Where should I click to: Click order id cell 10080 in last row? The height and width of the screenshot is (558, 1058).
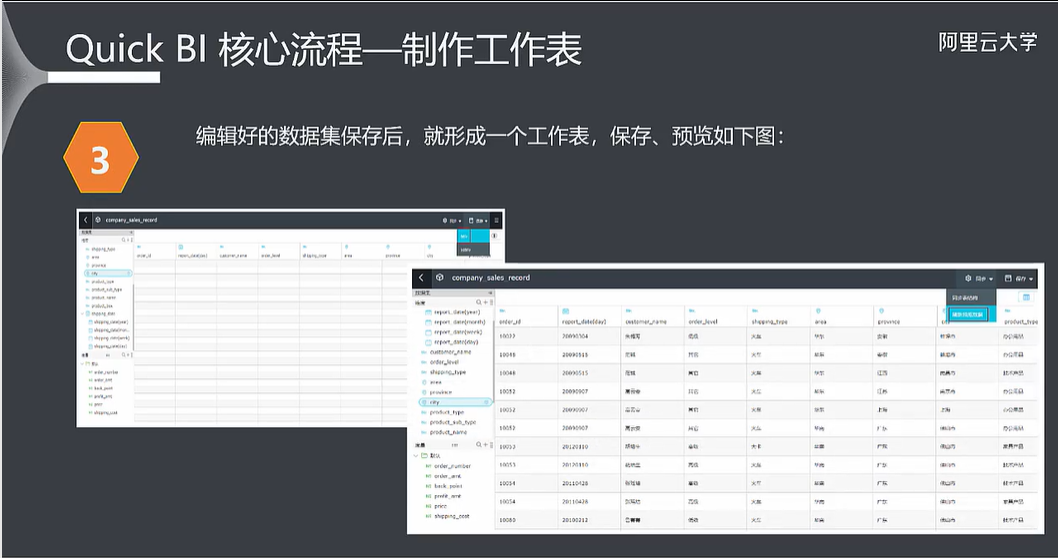click(x=507, y=520)
